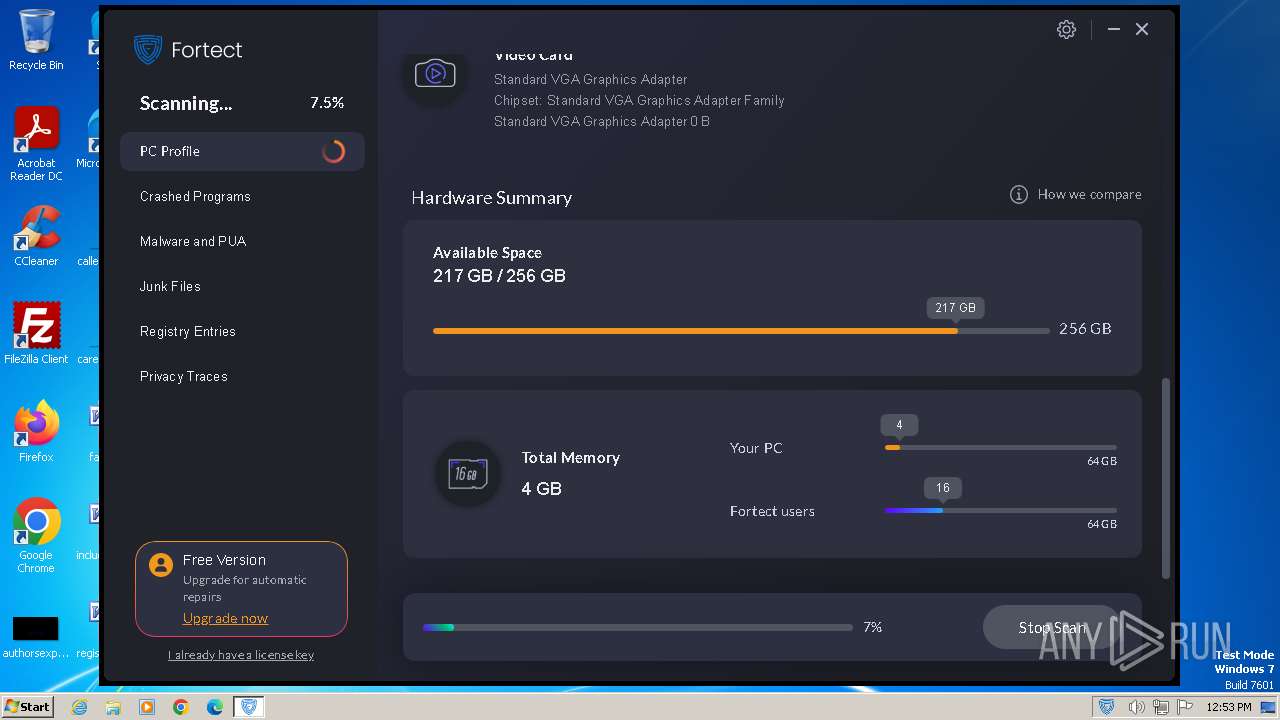
Task: Open the Recycle Bin desktop icon
Action: pyautogui.click(x=36, y=40)
